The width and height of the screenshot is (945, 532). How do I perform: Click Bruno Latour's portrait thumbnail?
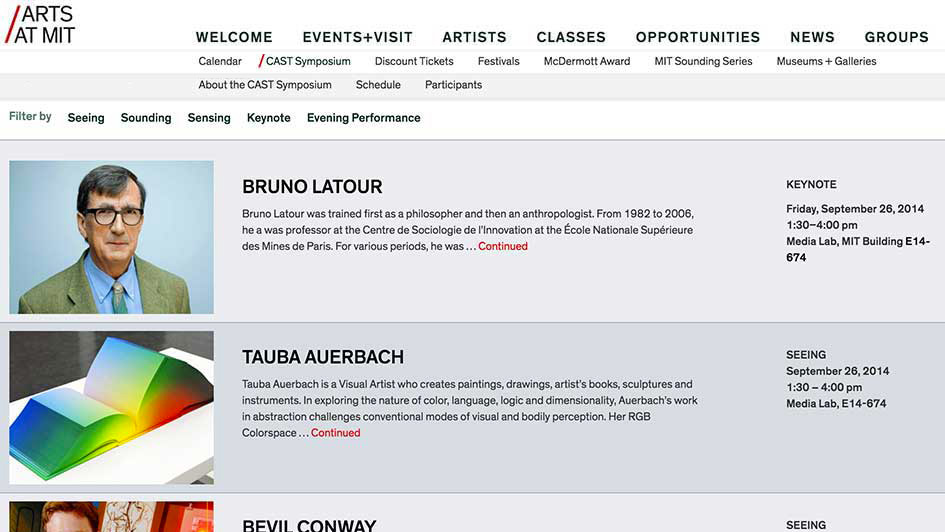(x=111, y=237)
